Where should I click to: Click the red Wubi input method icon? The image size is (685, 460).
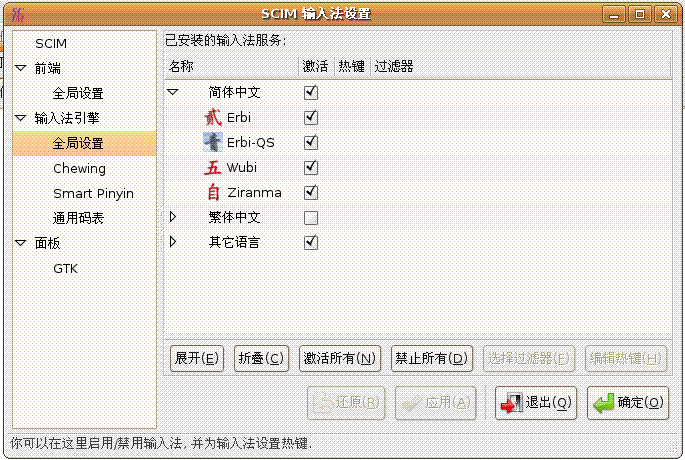213,167
